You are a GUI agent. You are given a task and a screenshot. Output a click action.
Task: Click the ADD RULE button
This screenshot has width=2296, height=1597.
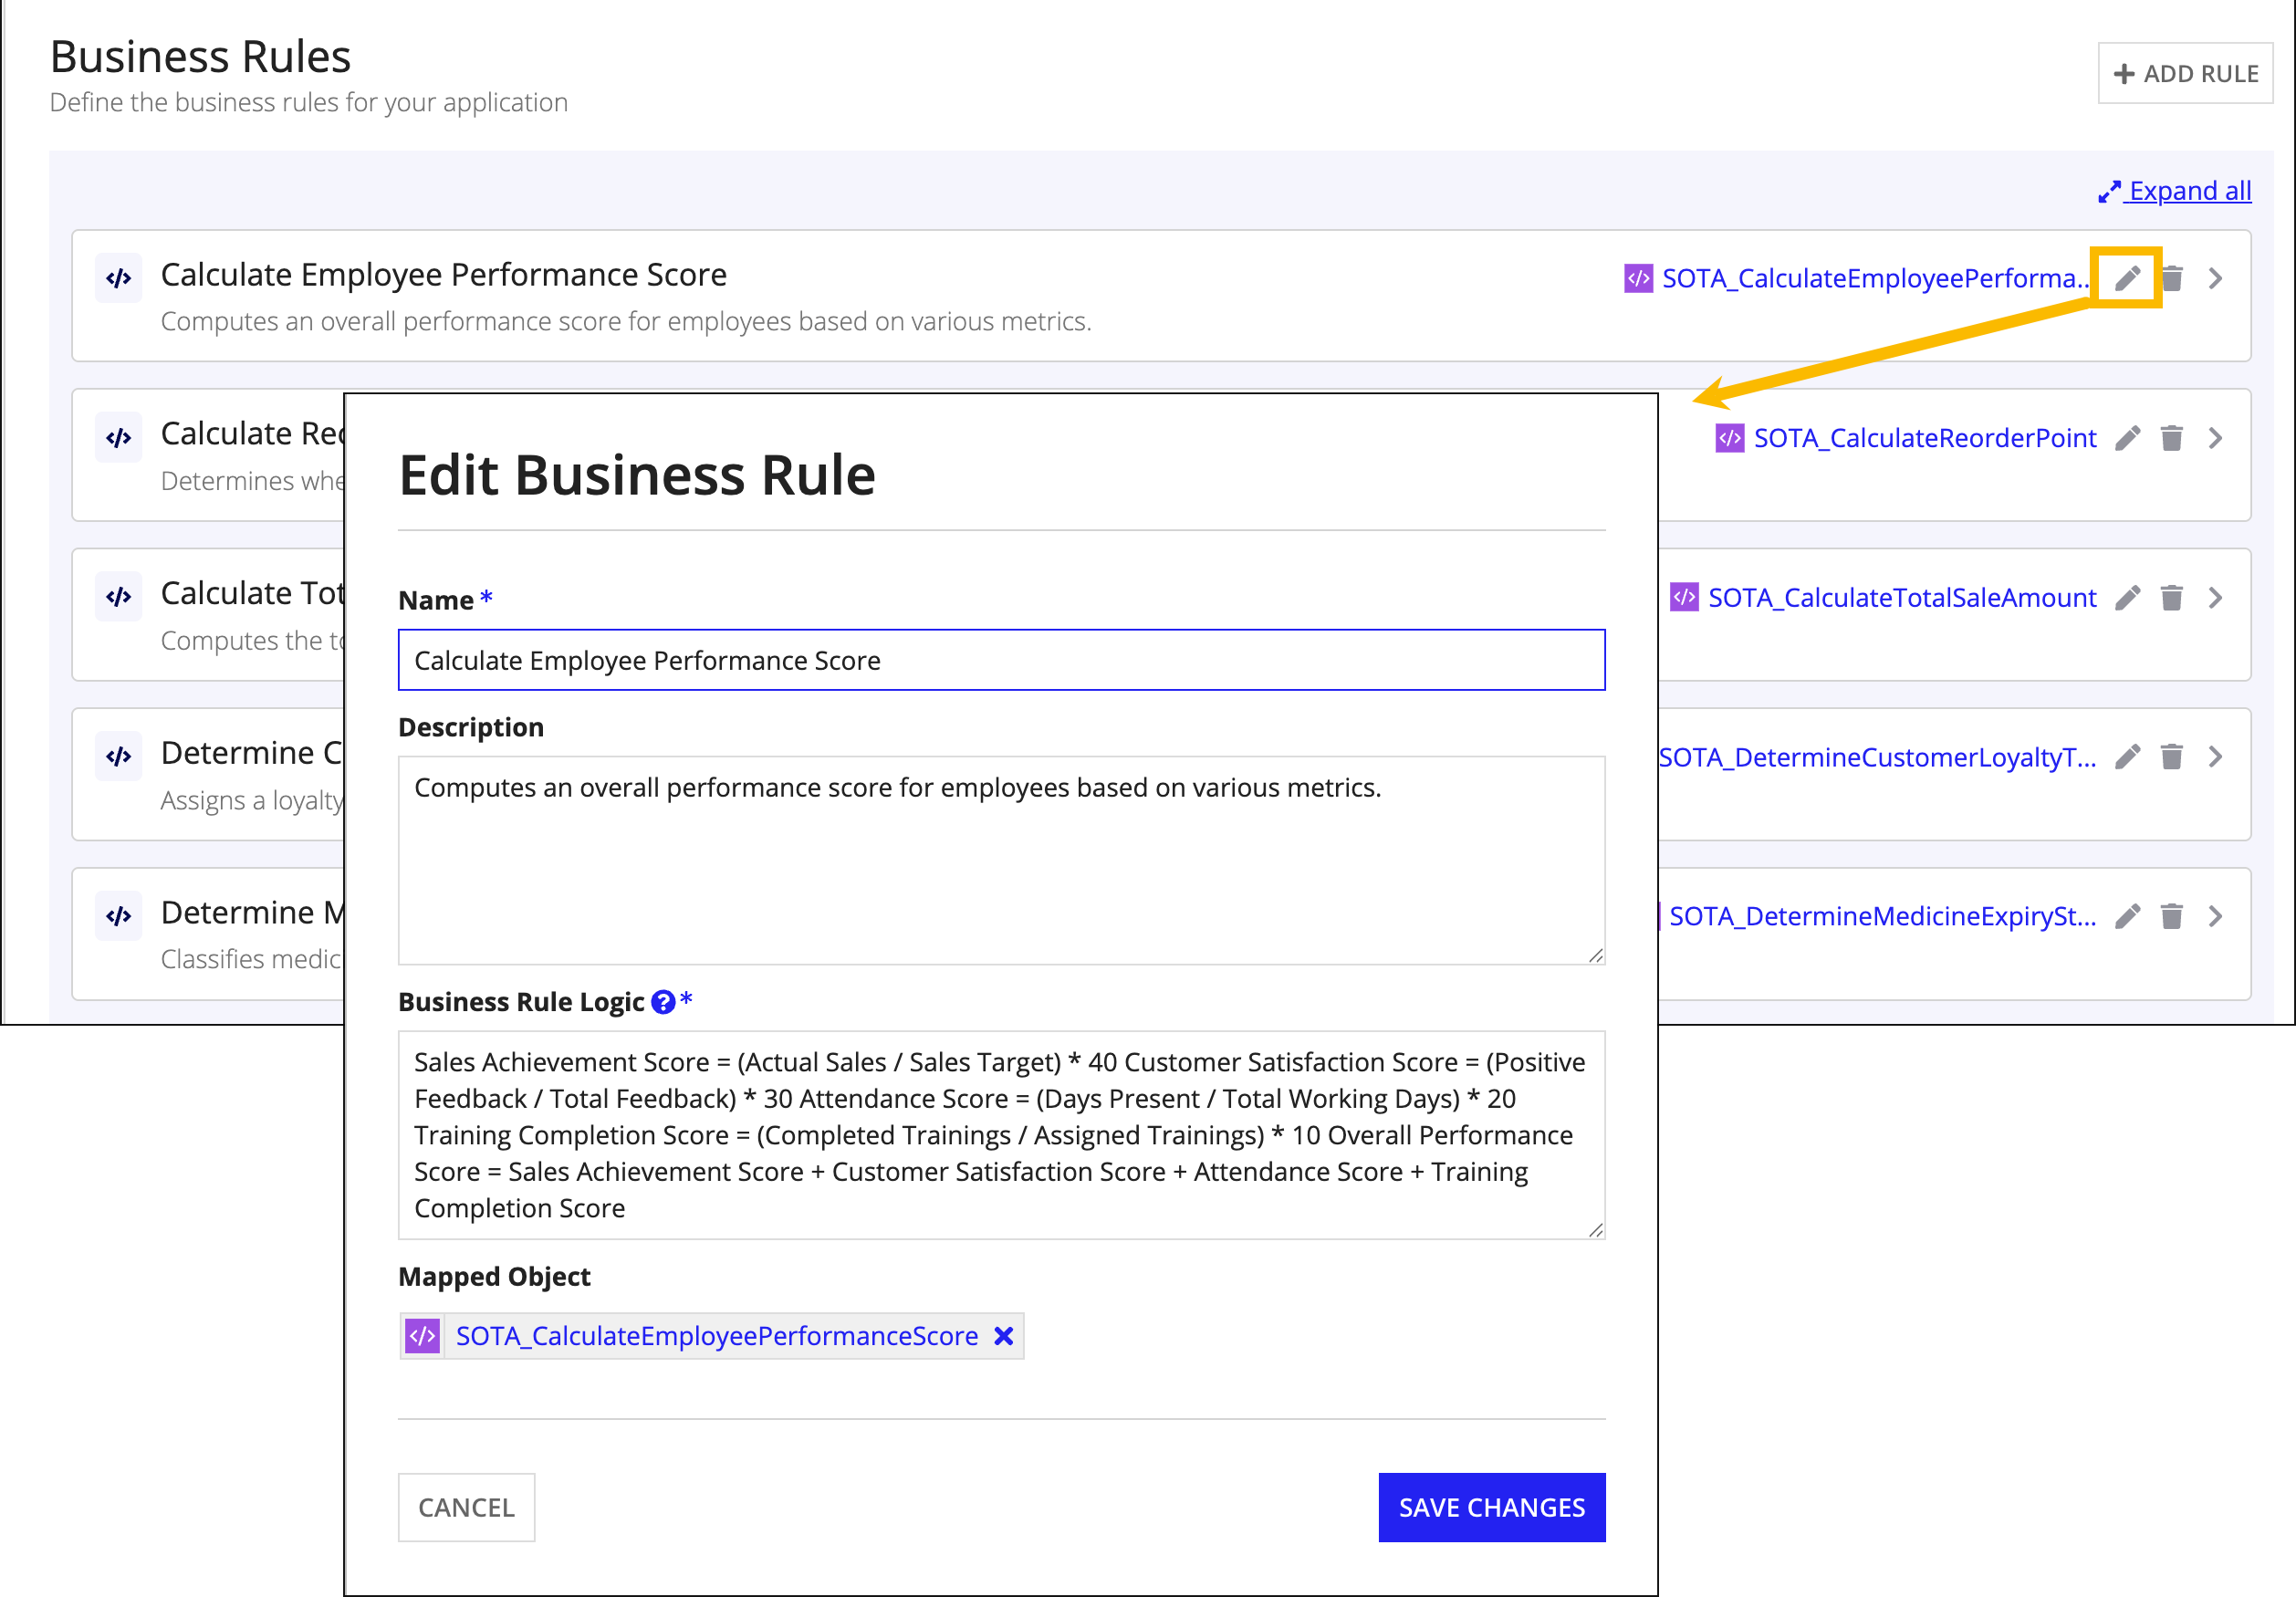2185,73
